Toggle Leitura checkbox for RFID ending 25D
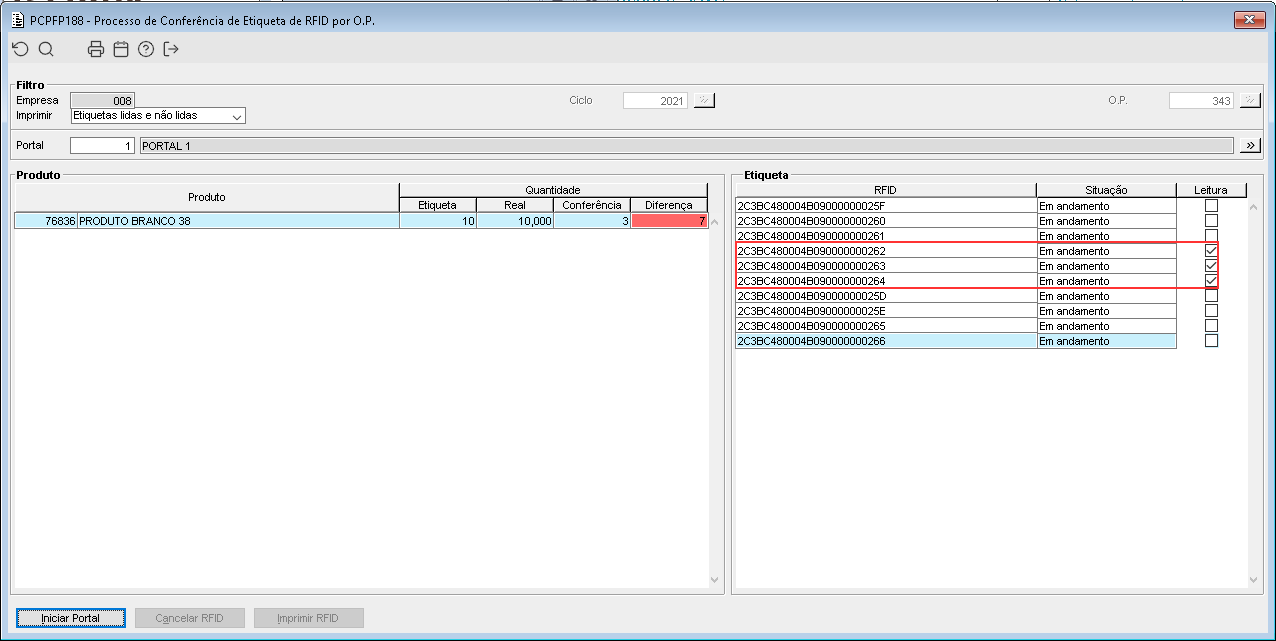 point(1211,296)
